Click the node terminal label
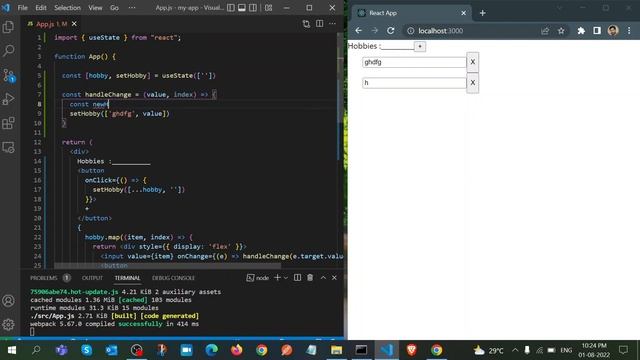 coord(258,278)
